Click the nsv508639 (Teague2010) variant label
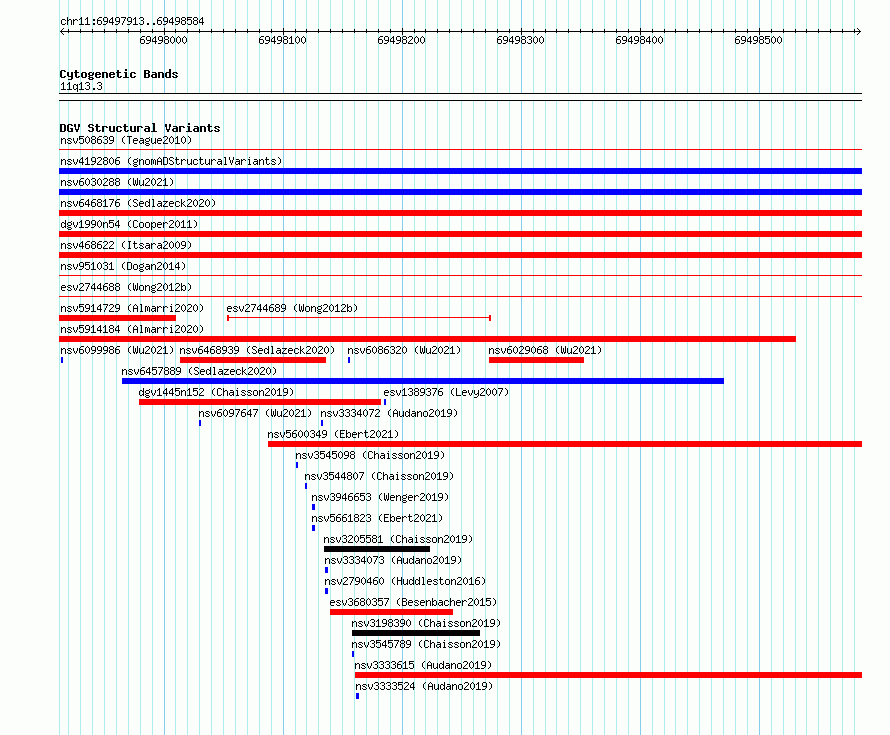890x735 pixels. click(126, 140)
